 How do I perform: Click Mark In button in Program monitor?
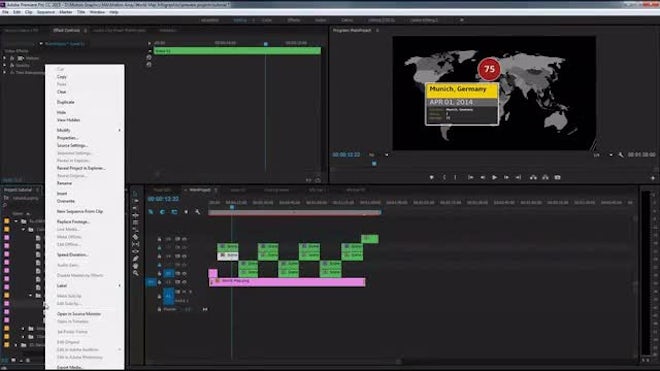(x=444, y=178)
